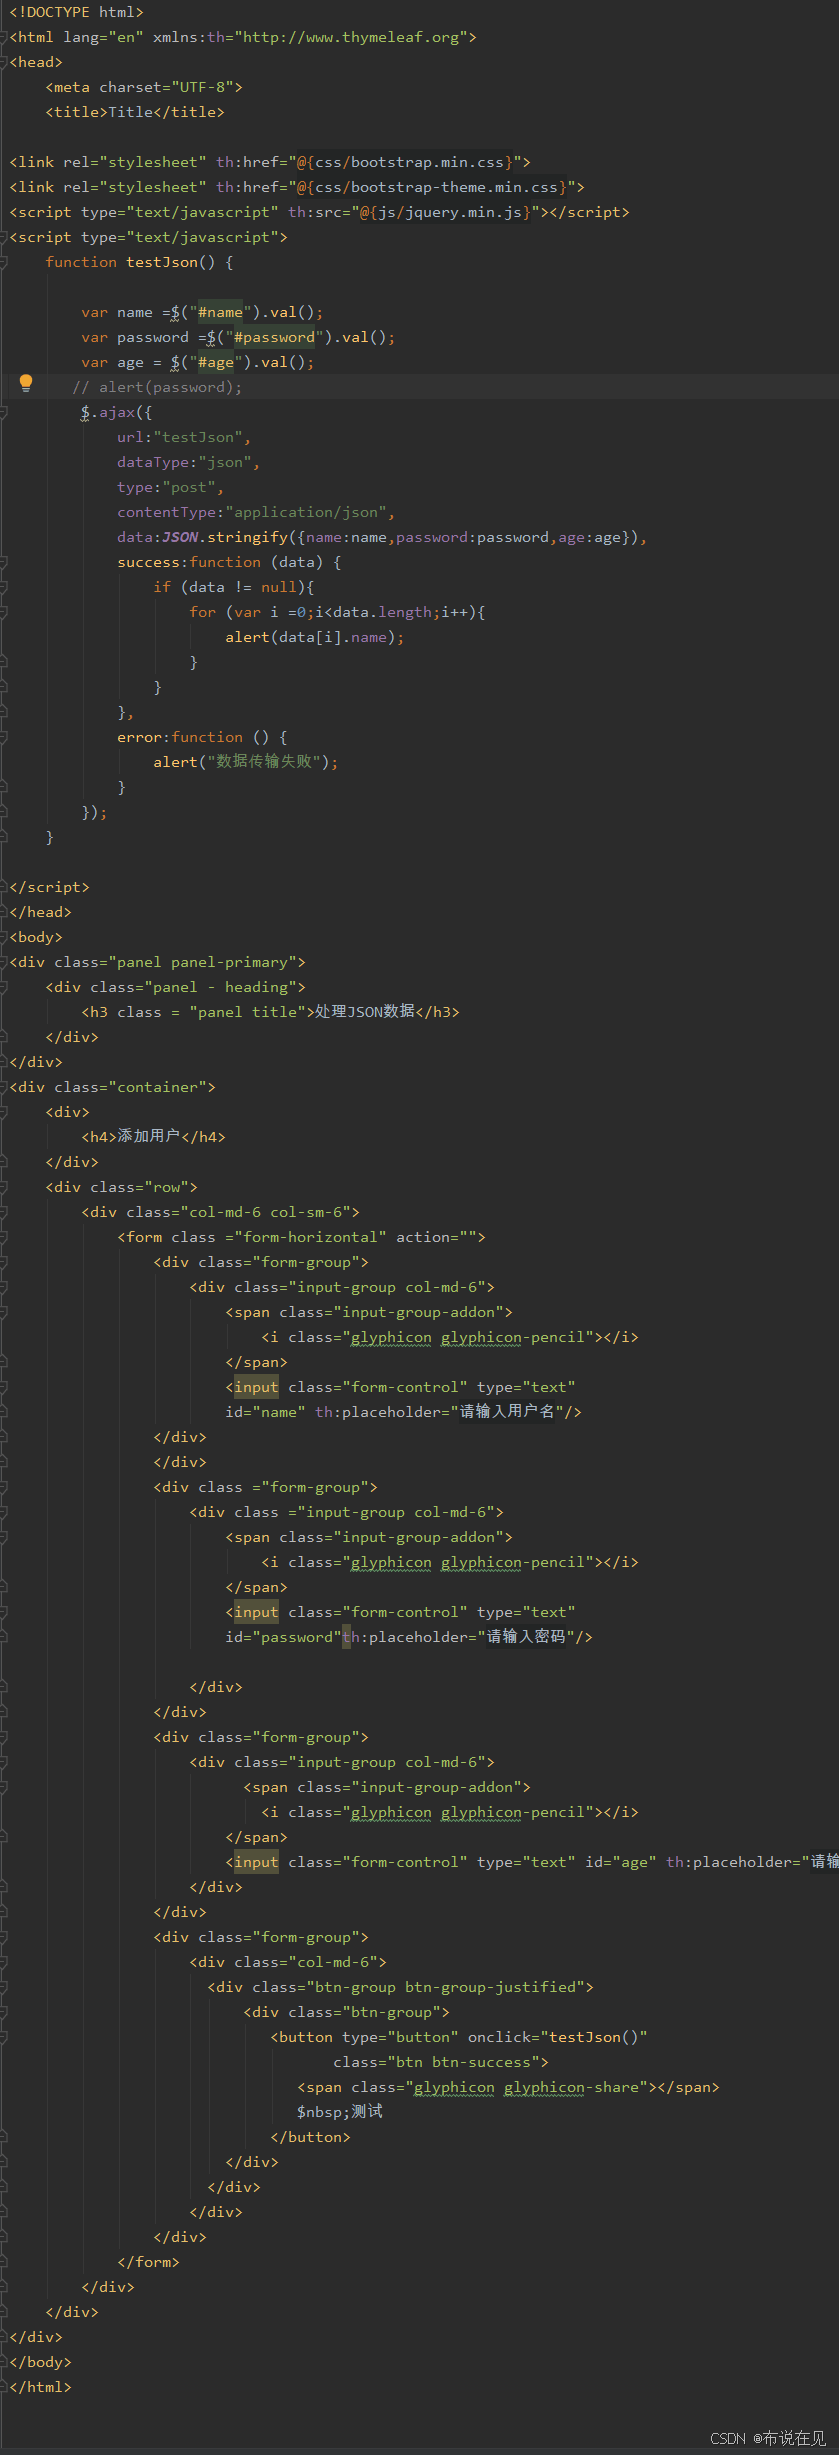
Task: Click the closing </script> tag
Action: pos(49,887)
